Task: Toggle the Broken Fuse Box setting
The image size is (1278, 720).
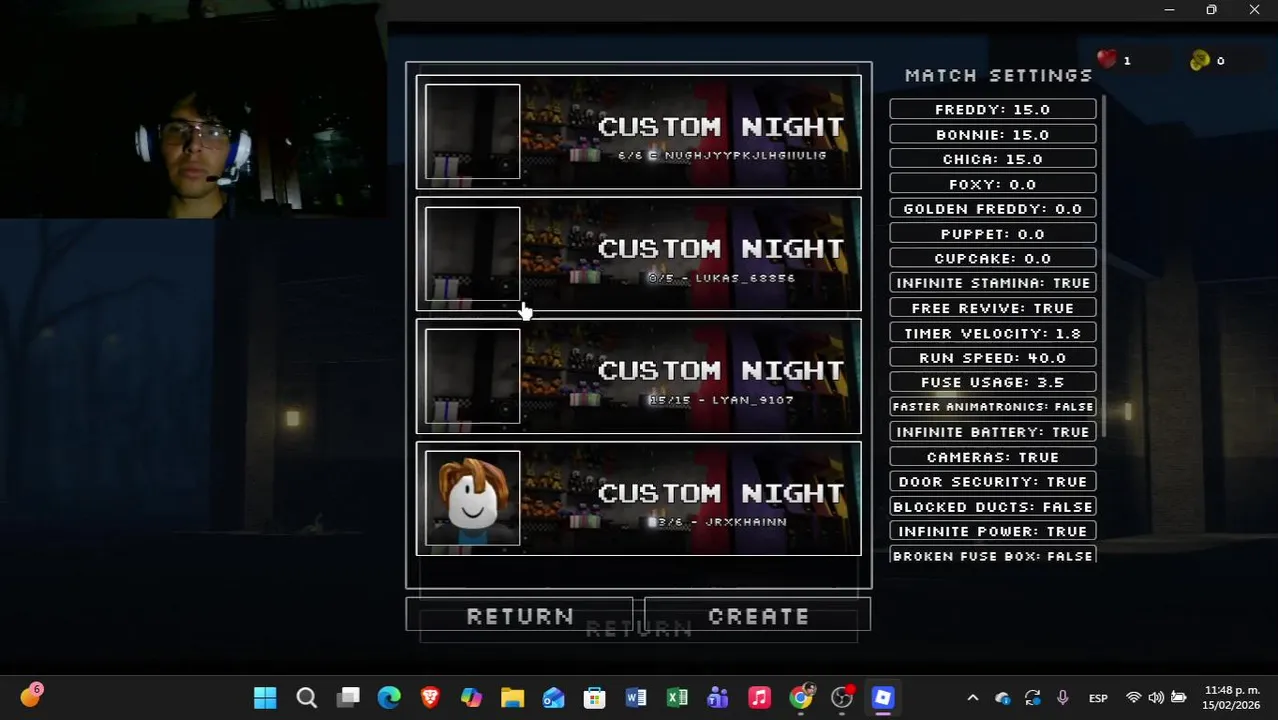Action: pyautogui.click(x=993, y=555)
